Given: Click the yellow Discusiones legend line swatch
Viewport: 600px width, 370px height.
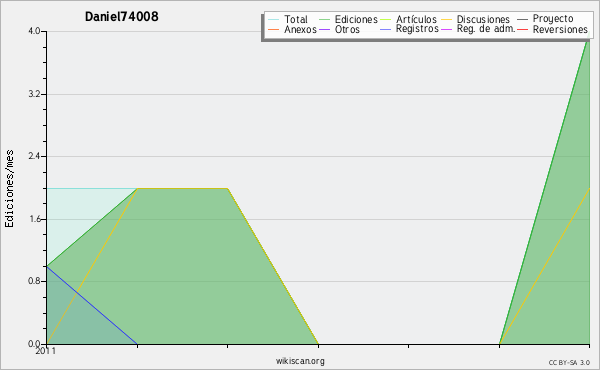Looking at the screenshot, I should [446, 20].
